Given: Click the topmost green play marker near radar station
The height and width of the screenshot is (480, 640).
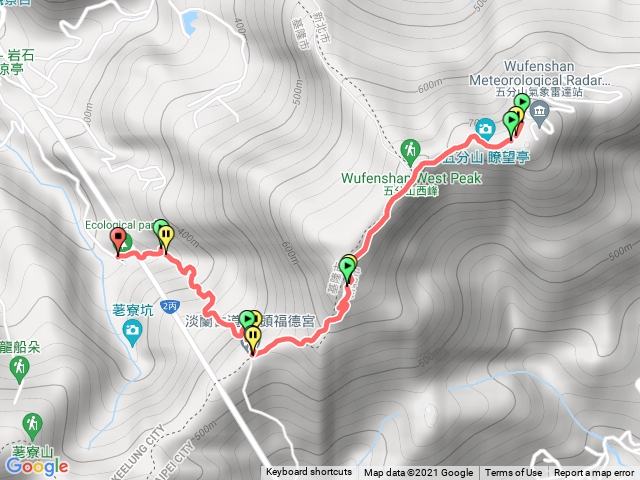Looking at the screenshot, I should 522,101.
